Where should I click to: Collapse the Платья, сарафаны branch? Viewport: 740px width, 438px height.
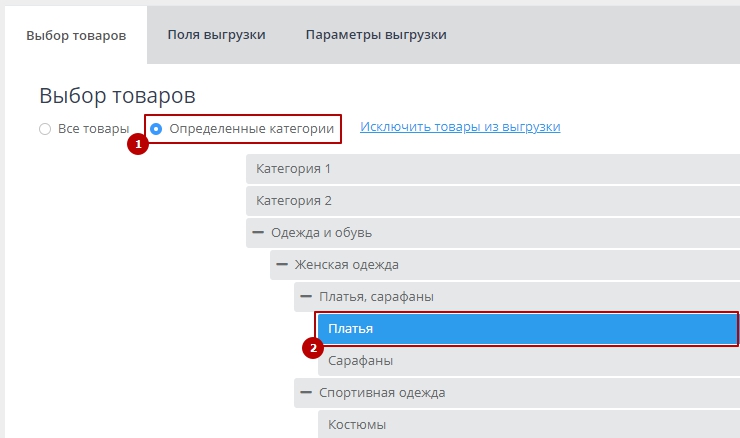(x=306, y=296)
